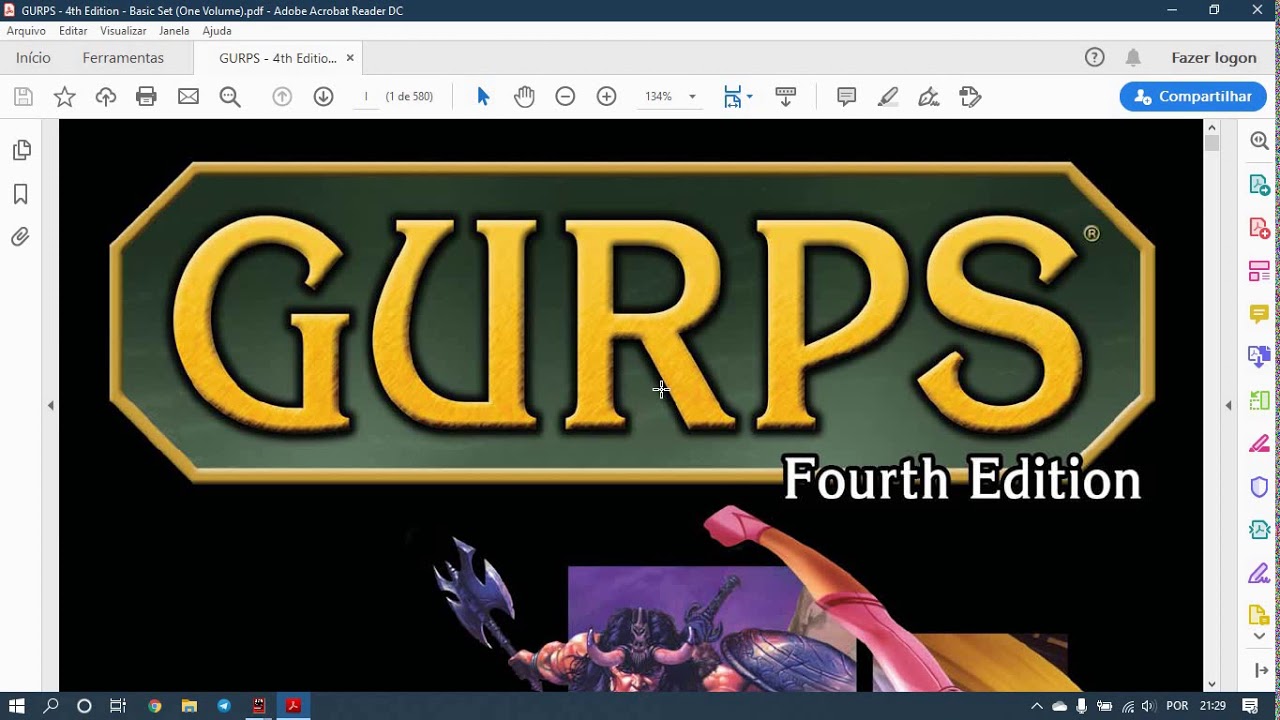
Task: Go to next page using the down arrow
Action: [323, 97]
